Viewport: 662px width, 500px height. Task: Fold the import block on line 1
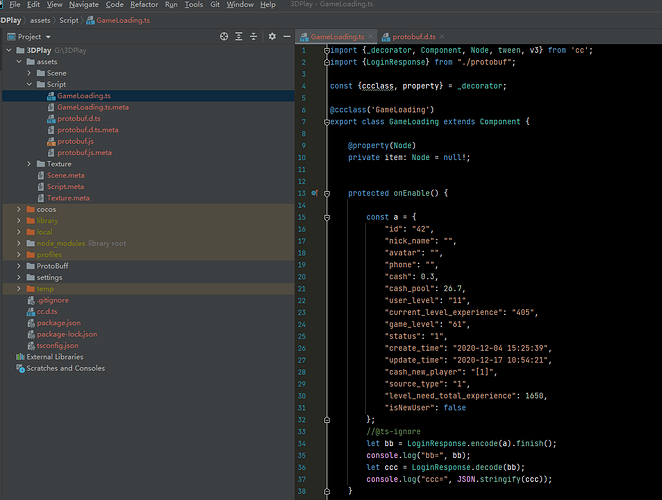coord(327,49)
